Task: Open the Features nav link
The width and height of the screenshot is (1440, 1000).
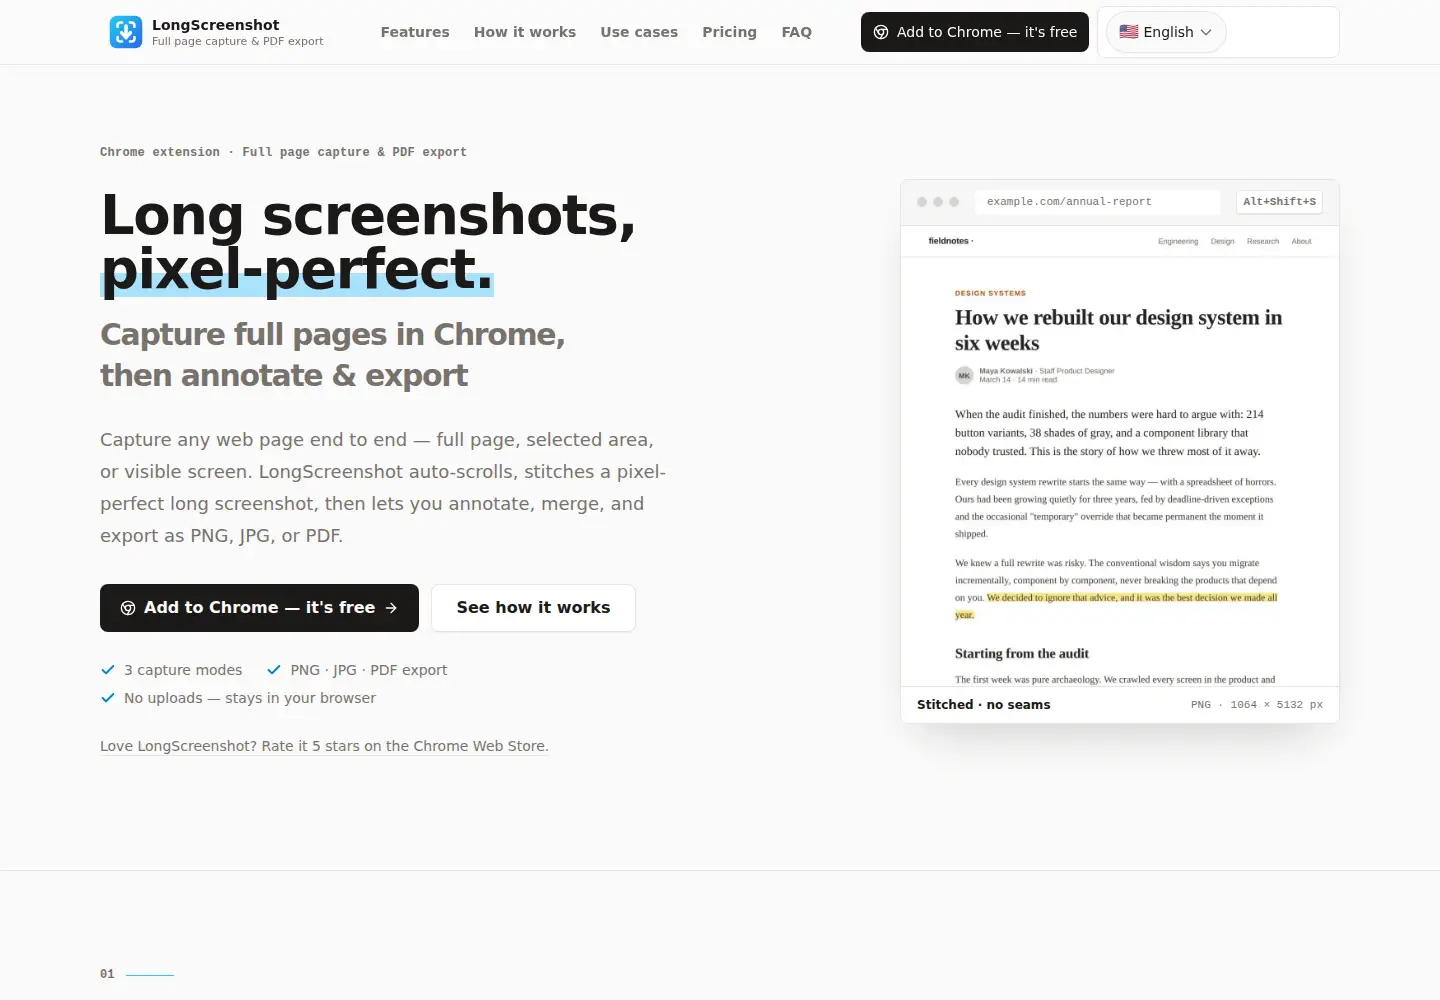Action: pos(415,32)
